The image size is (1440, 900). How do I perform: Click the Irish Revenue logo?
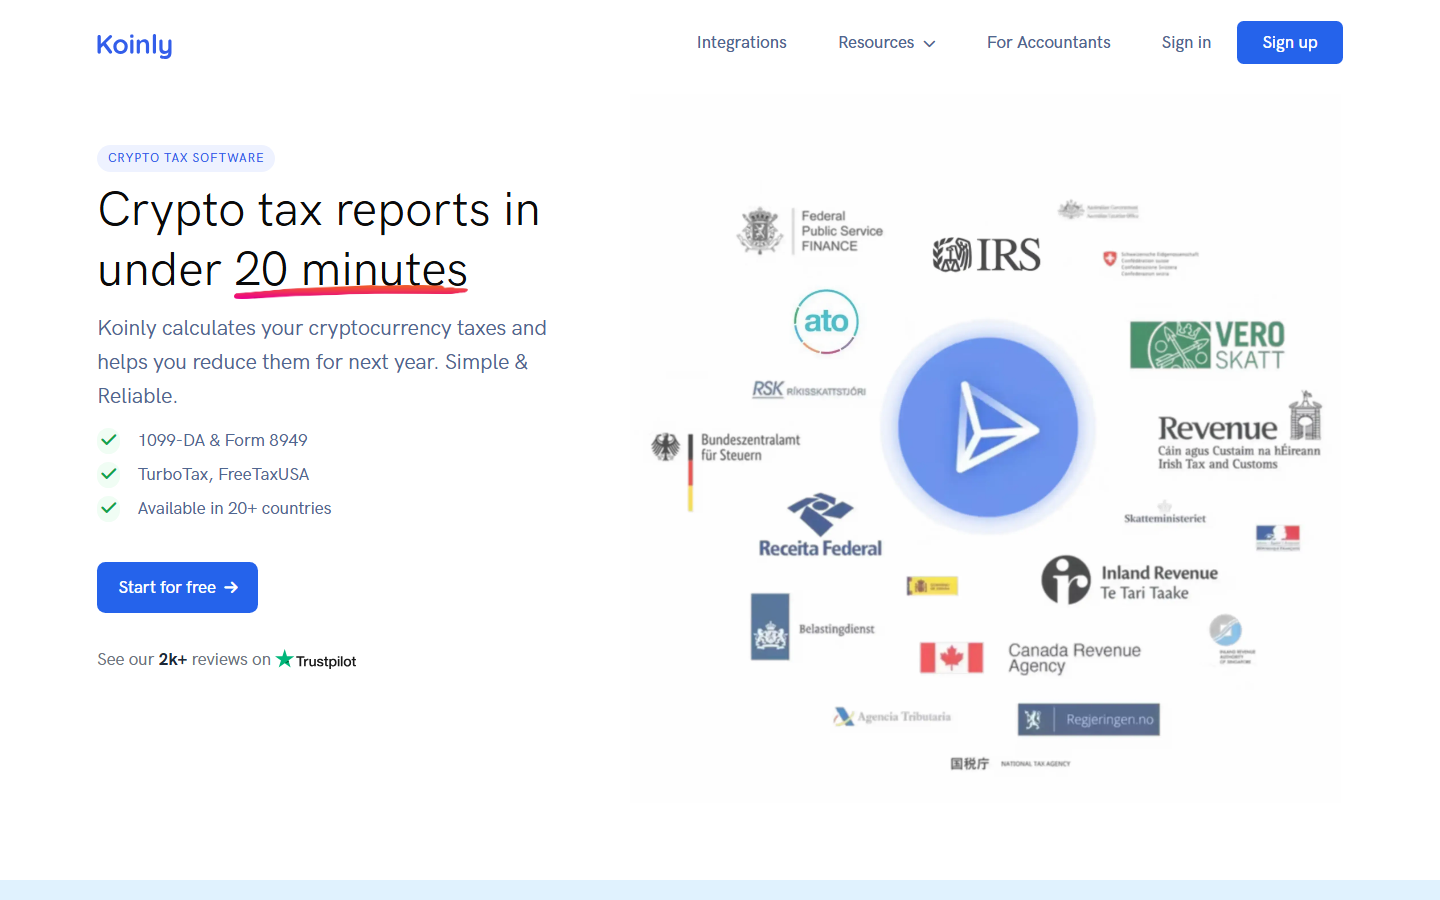click(x=1239, y=431)
